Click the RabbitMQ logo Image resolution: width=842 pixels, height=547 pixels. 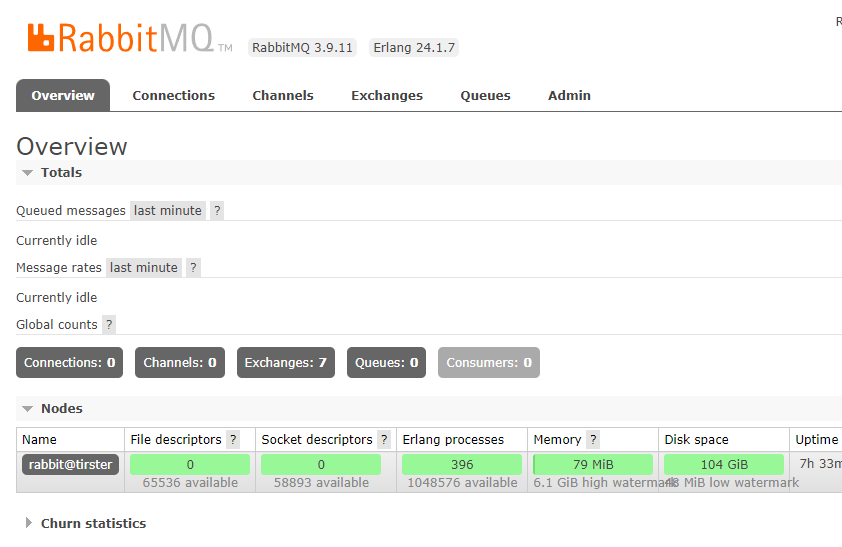click(129, 38)
